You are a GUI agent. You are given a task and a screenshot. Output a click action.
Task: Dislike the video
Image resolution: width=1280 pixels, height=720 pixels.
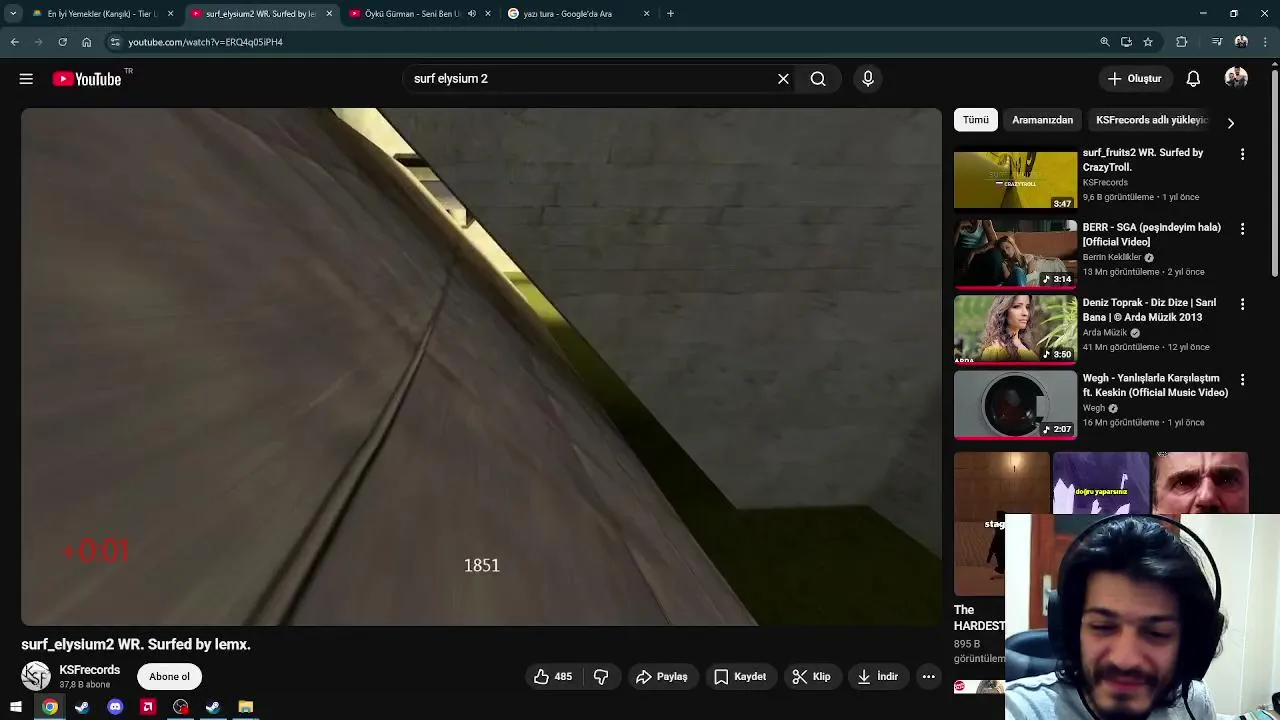[601, 677]
